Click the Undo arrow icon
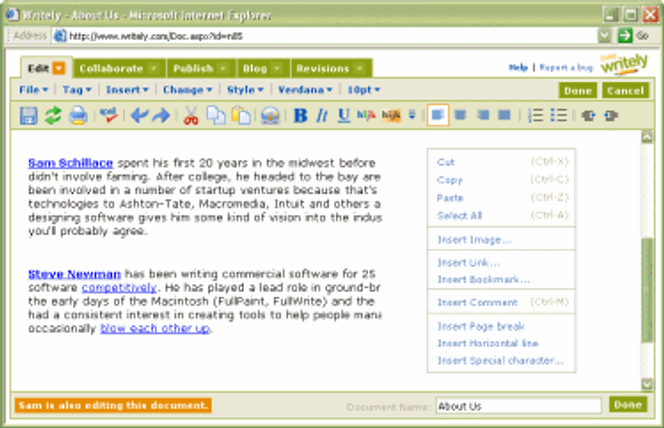 pos(139,115)
